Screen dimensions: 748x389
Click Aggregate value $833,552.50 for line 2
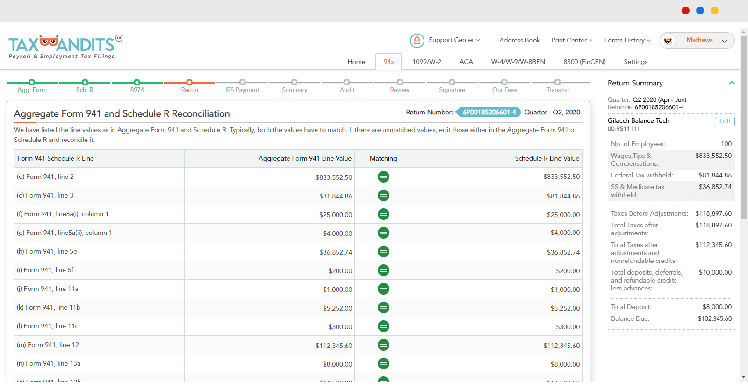[333, 178]
